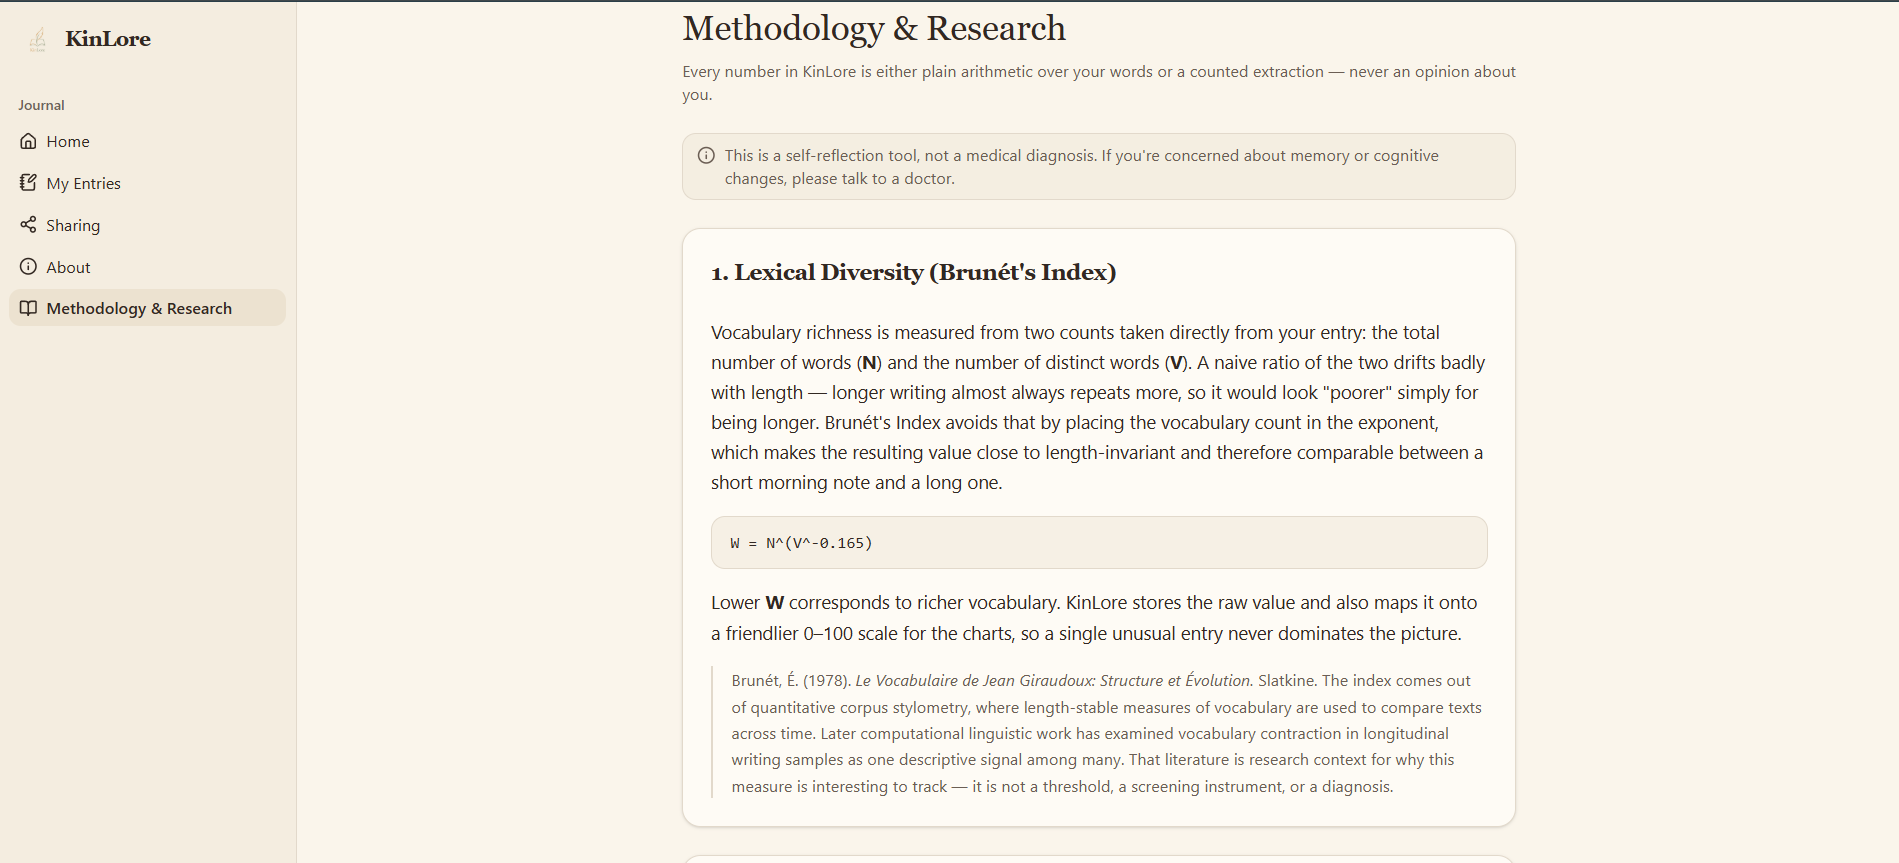The width and height of the screenshot is (1899, 863).
Task: Select Methodology & Research in sidebar
Action: (x=147, y=308)
